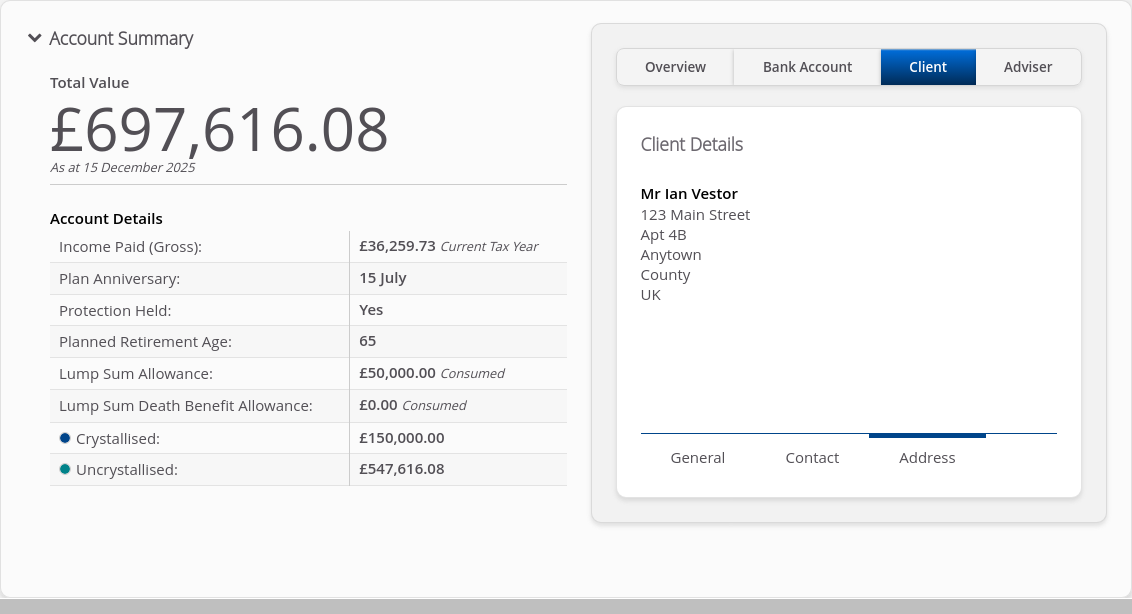Select the £150,000.00 crystallised amount
The height and width of the screenshot is (614, 1132).
402,438
